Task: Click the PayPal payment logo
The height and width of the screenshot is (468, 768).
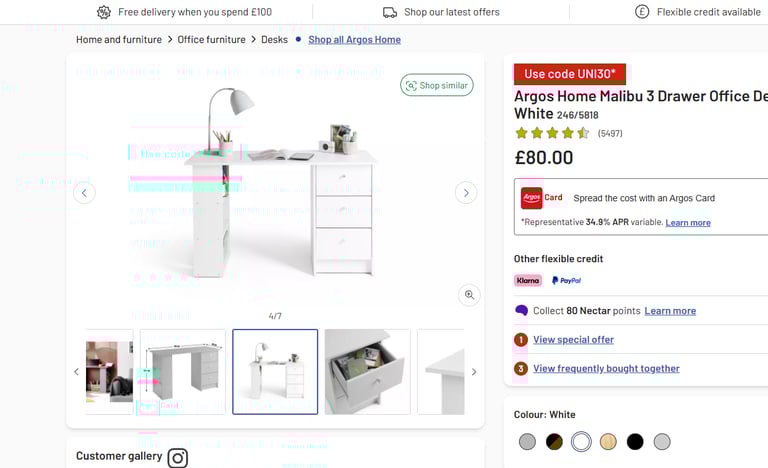Action: [x=566, y=280]
